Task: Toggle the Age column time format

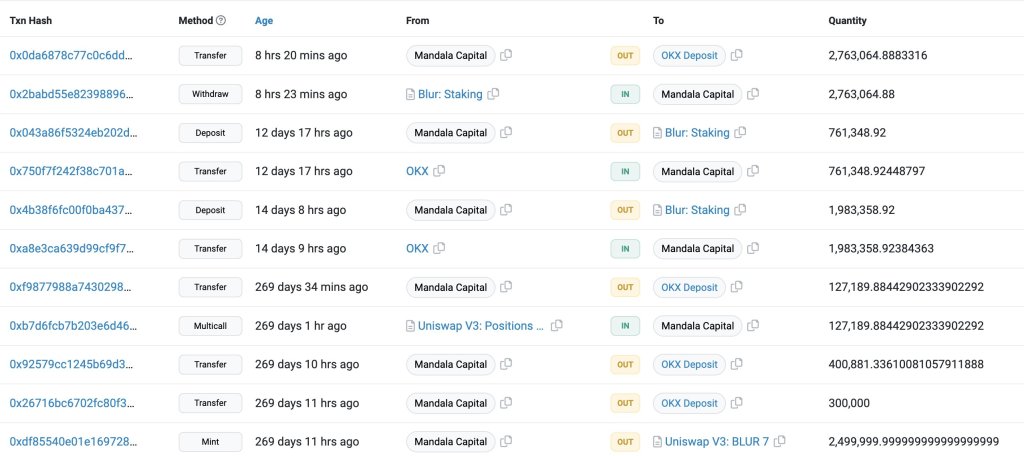Action: coord(264,21)
